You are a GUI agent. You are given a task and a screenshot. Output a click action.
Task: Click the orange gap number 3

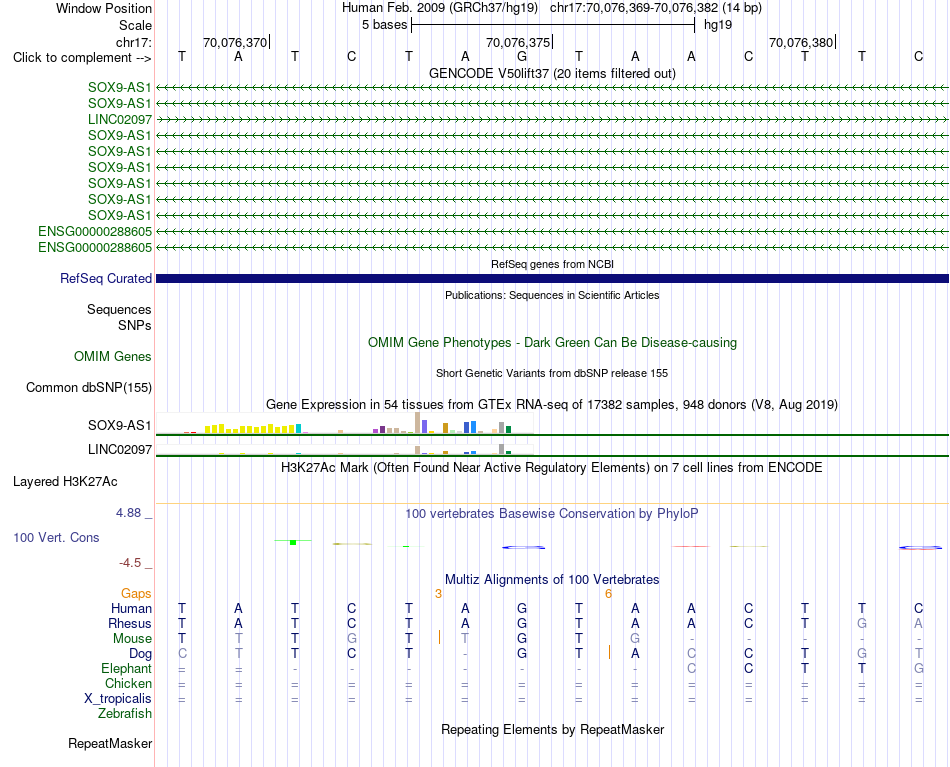(x=439, y=594)
